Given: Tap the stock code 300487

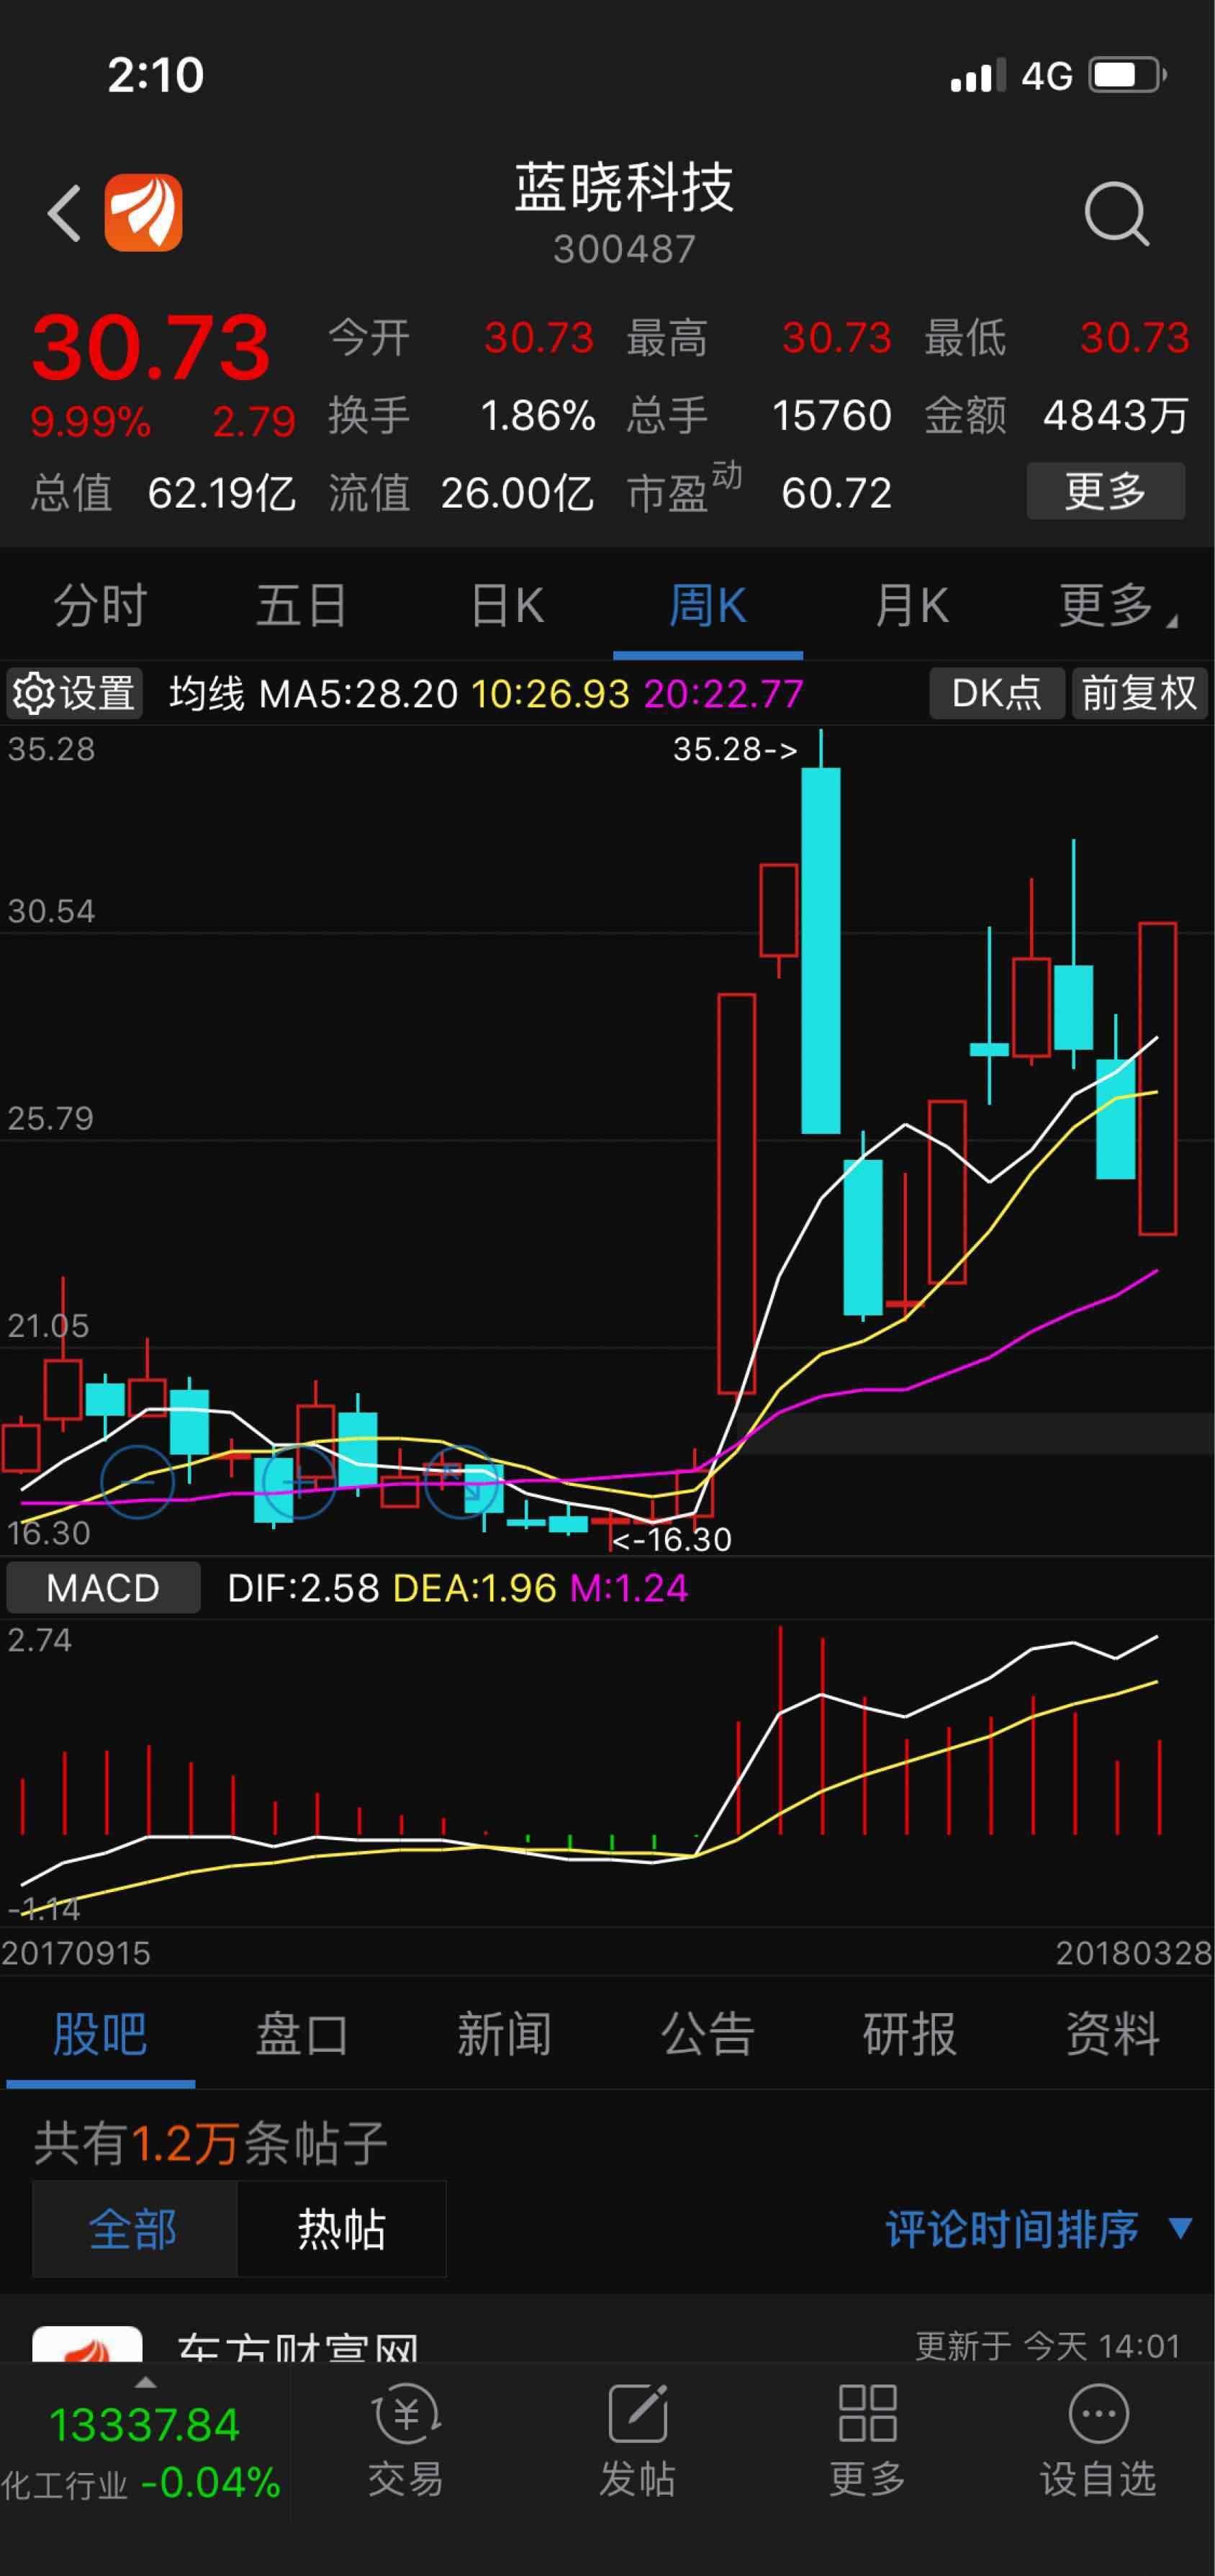Looking at the screenshot, I should tap(624, 249).
